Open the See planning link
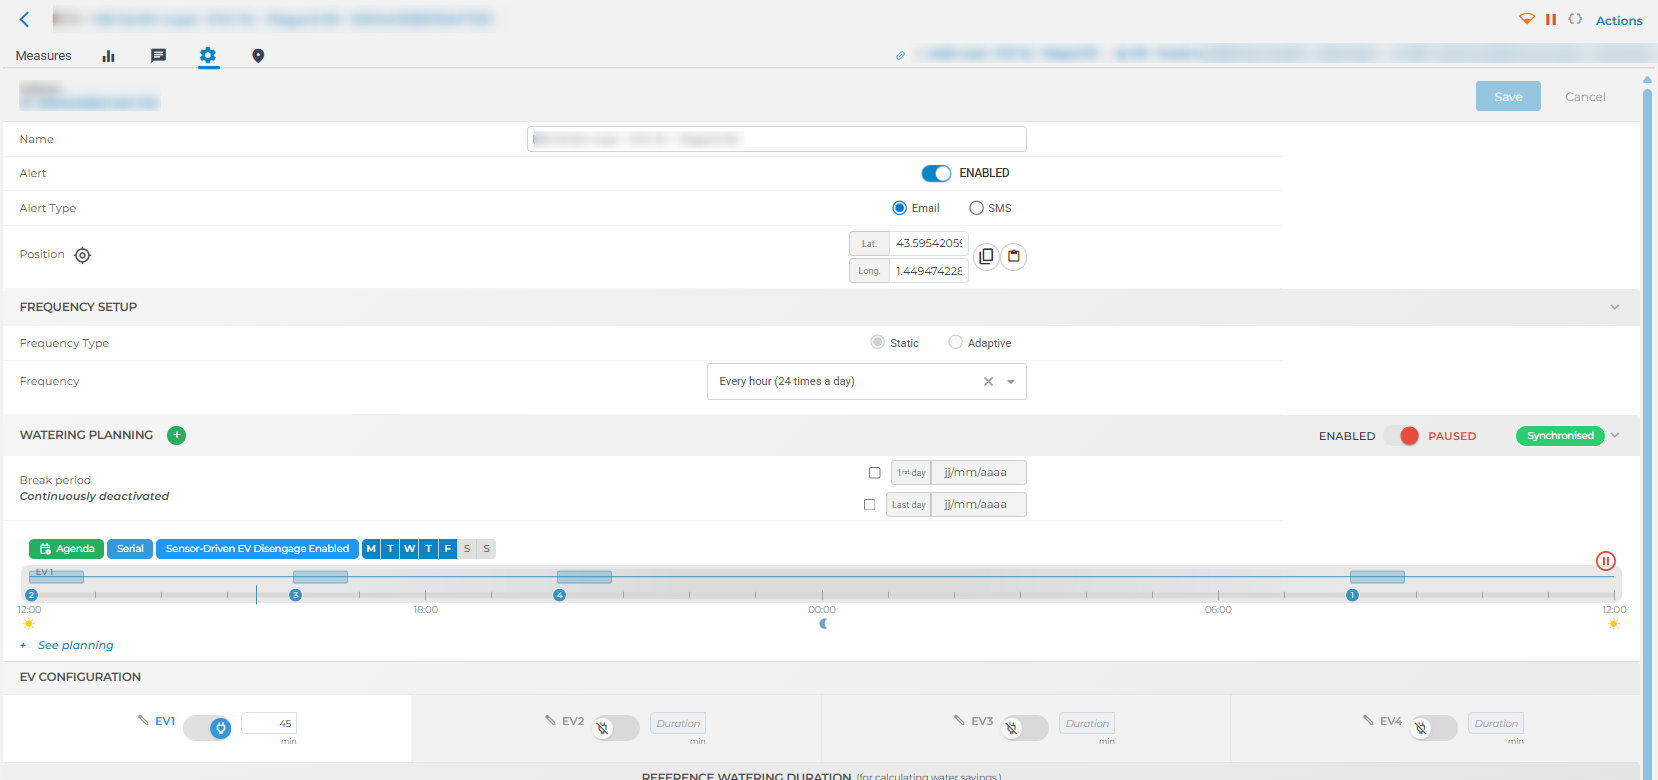This screenshot has height=780, width=1658. pos(76,645)
